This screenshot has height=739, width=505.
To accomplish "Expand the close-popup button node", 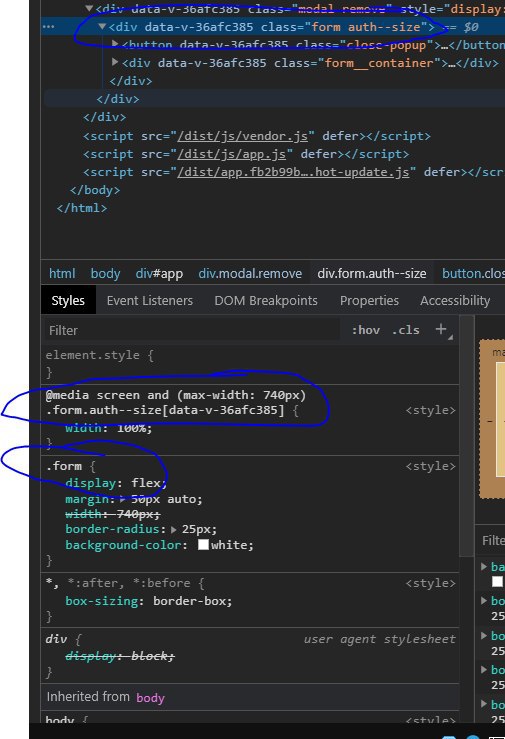I will point(115,44).
